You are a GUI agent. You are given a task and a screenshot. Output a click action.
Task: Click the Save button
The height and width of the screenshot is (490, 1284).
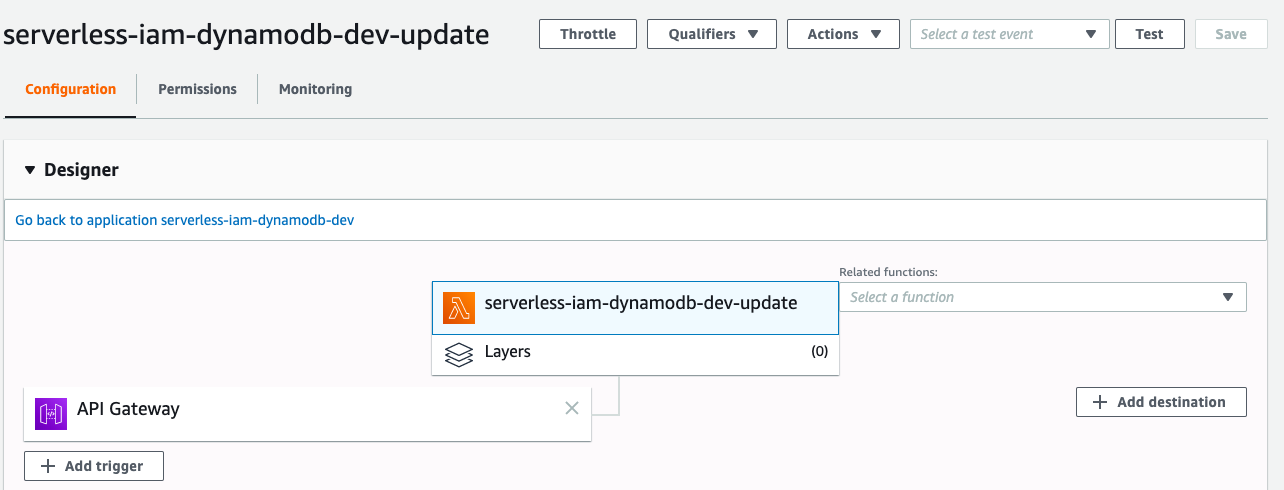1231,34
